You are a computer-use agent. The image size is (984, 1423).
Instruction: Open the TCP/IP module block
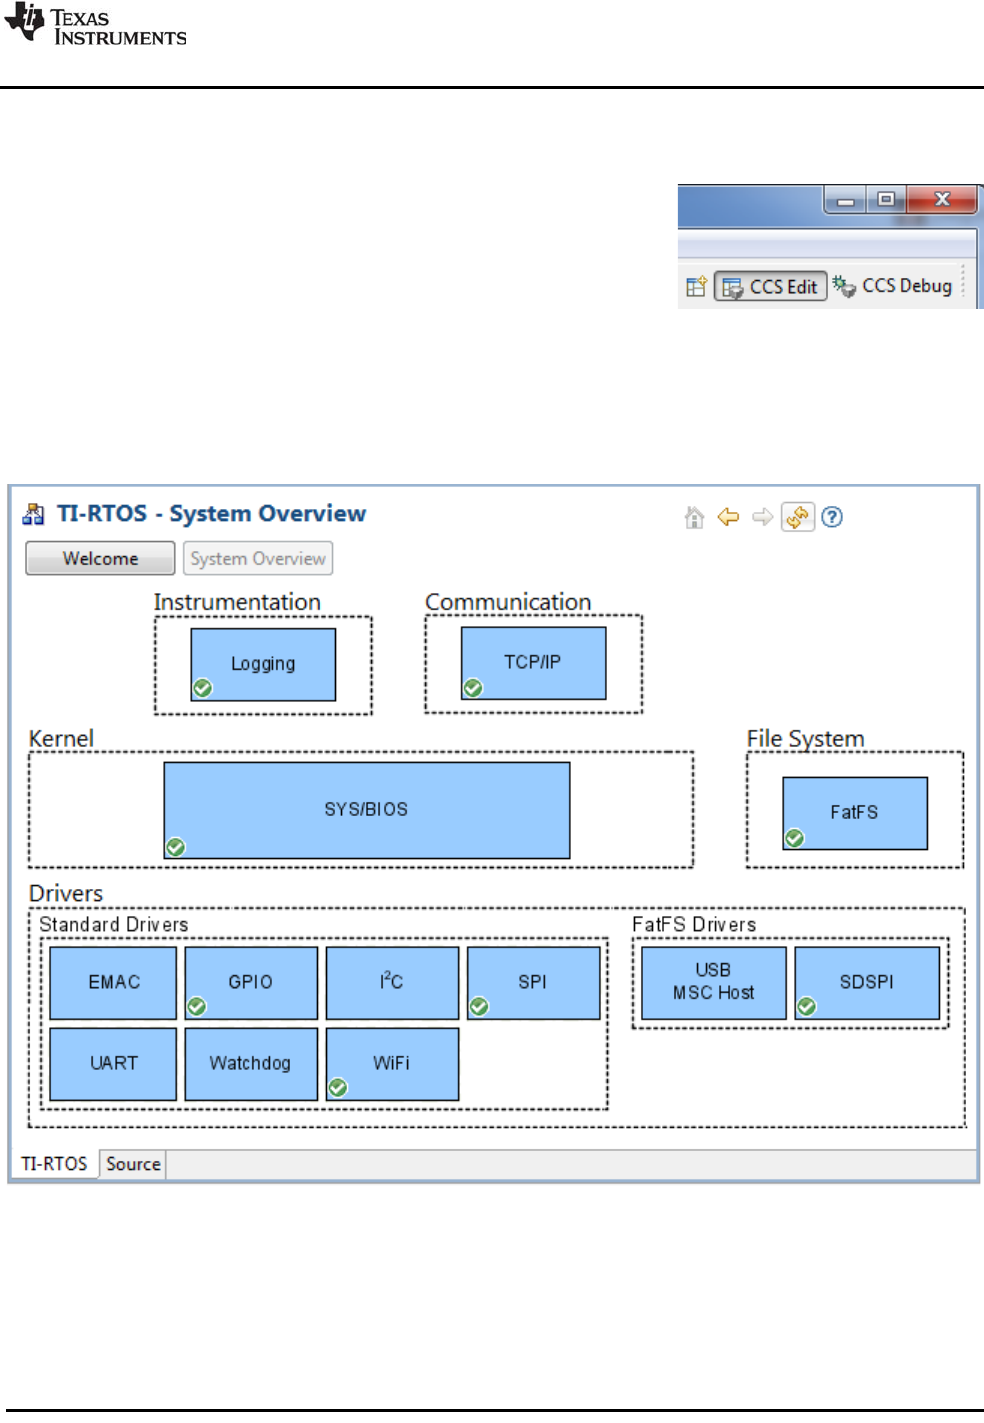coord(533,663)
